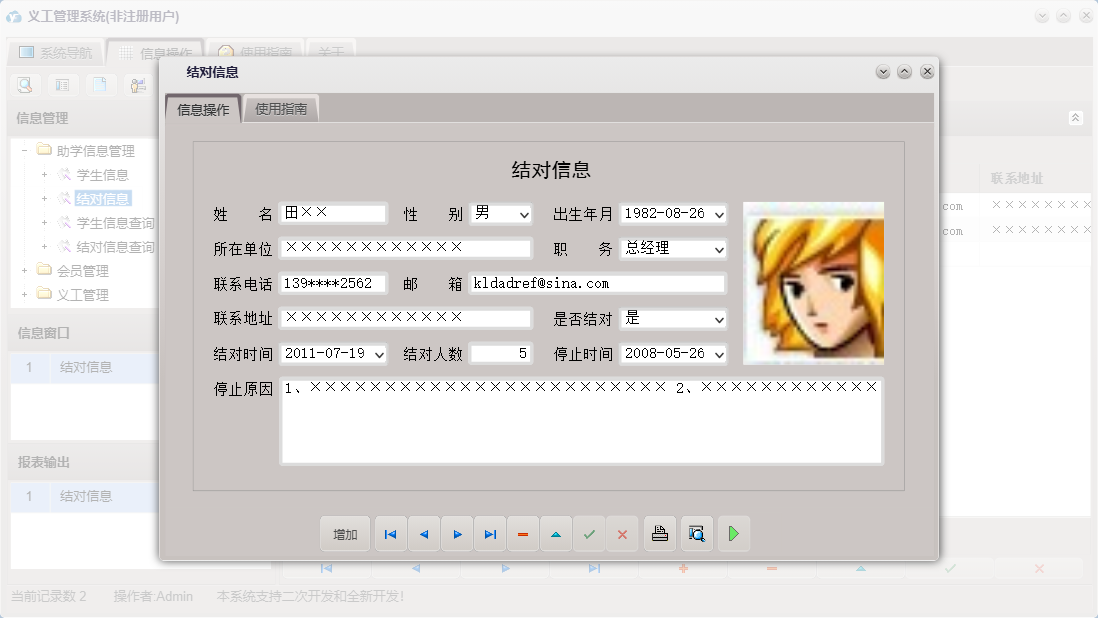Click the avatar photo thumbnail
The image size is (1098, 618).
pyautogui.click(x=813, y=283)
